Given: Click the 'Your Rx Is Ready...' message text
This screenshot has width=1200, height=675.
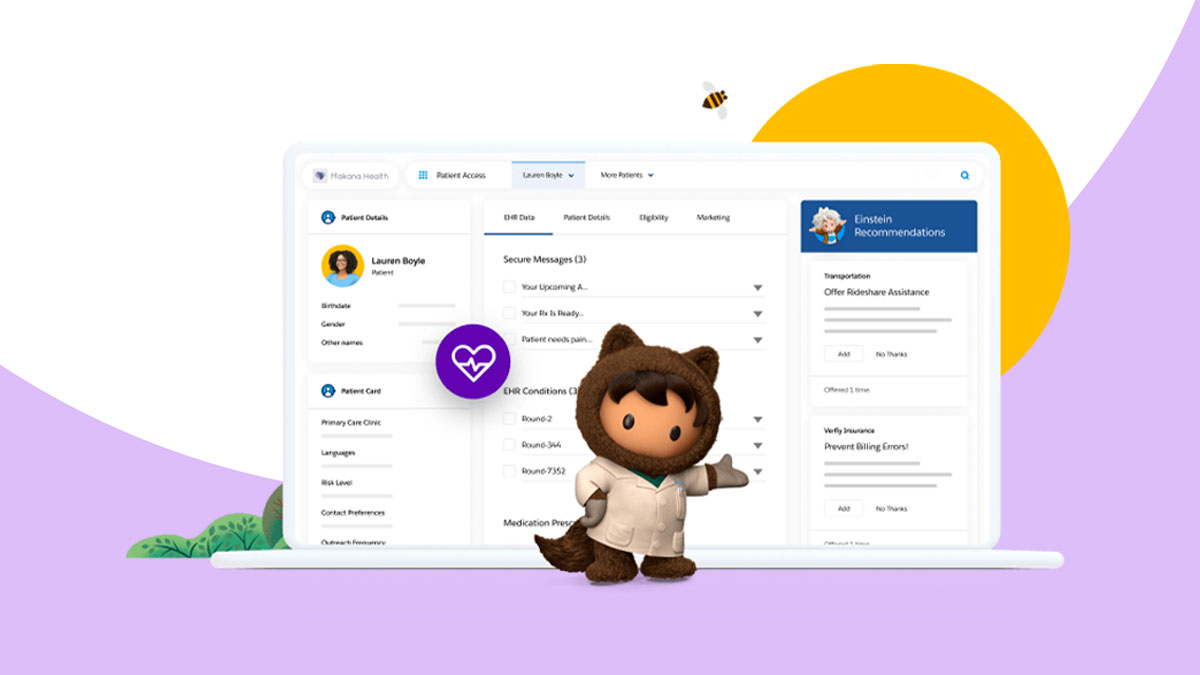Looking at the screenshot, I should (x=554, y=313).
